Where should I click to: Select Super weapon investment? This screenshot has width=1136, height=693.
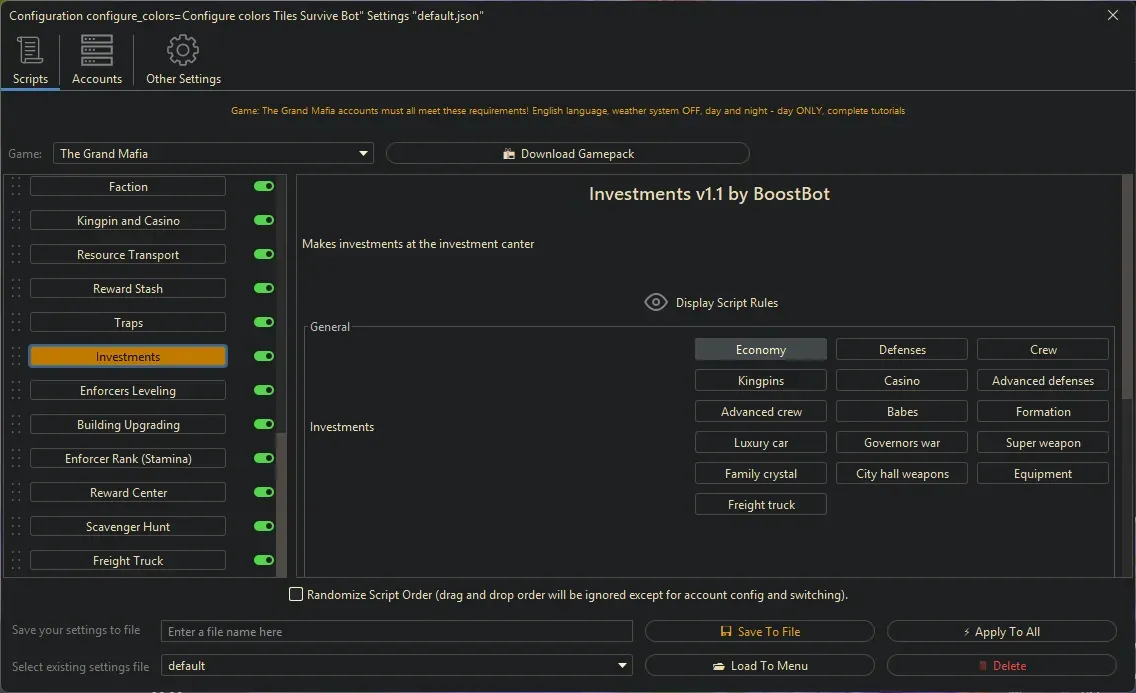coord(1043,443)
